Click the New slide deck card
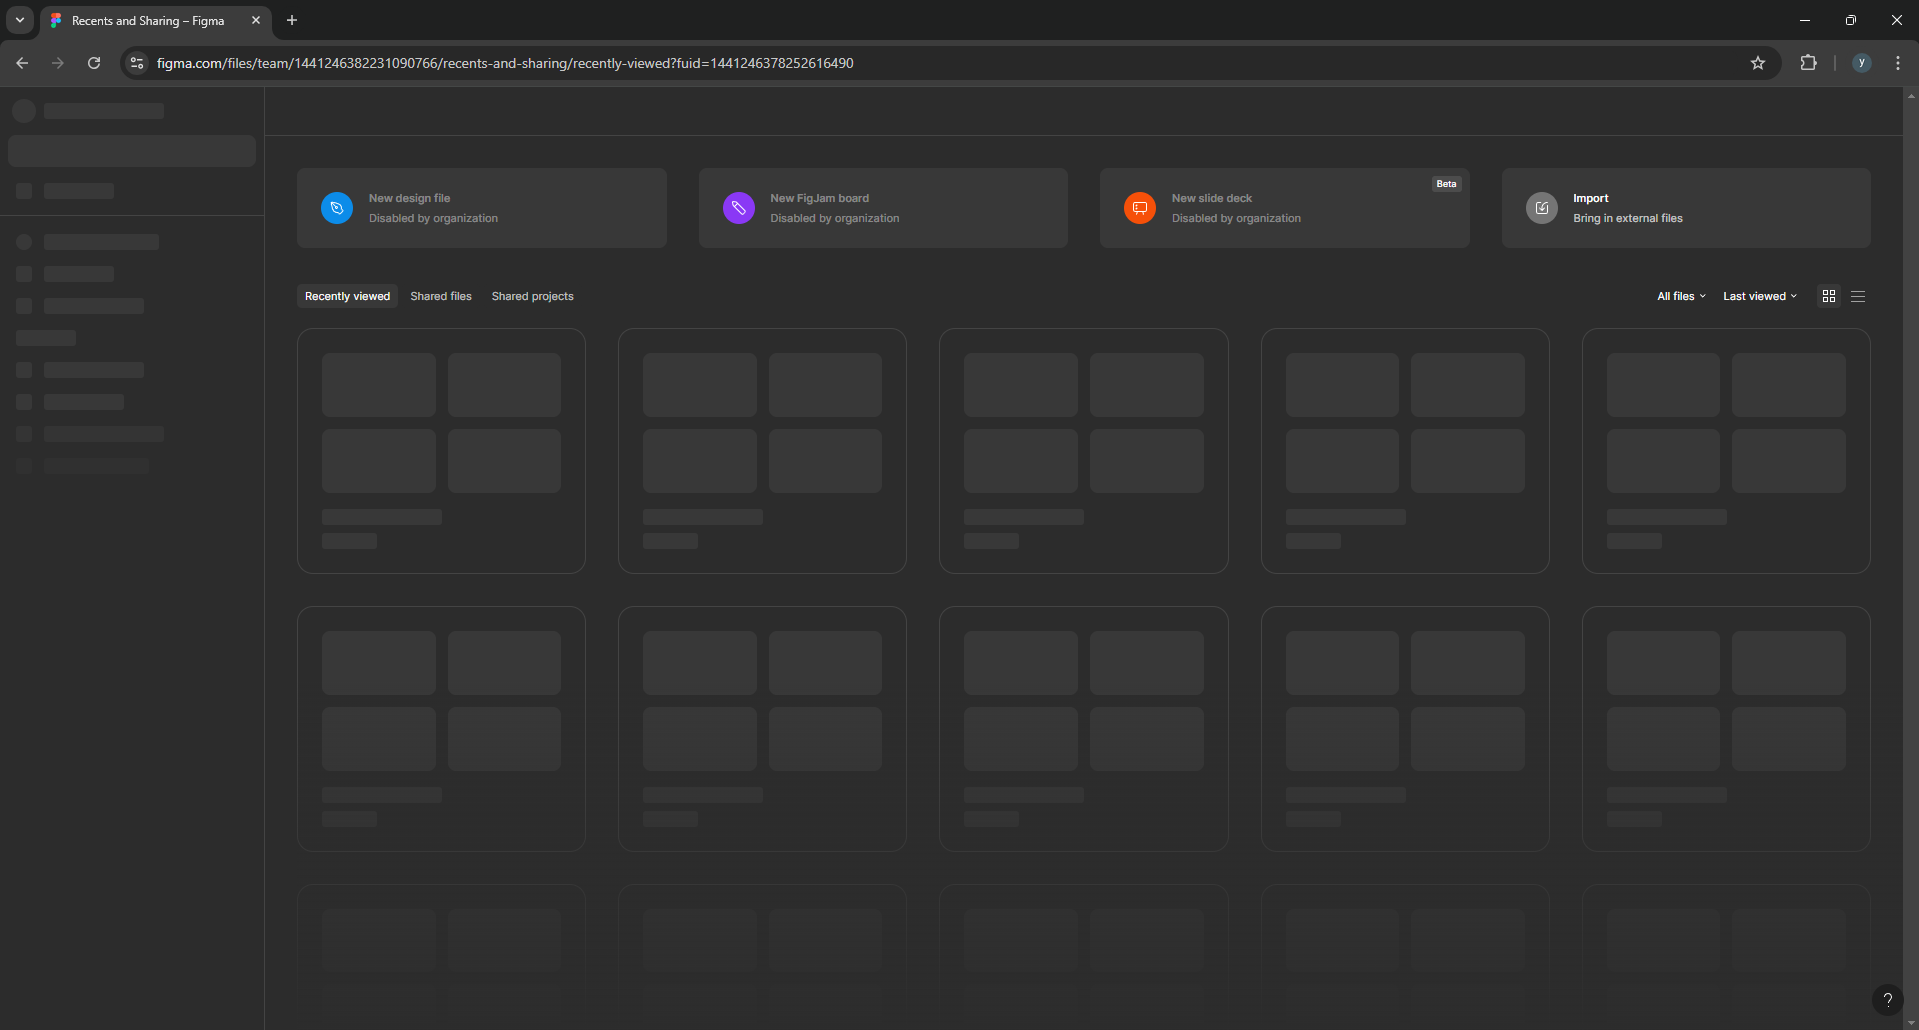Viewport: 1919px width, 1030px height. pos(1285,208)
